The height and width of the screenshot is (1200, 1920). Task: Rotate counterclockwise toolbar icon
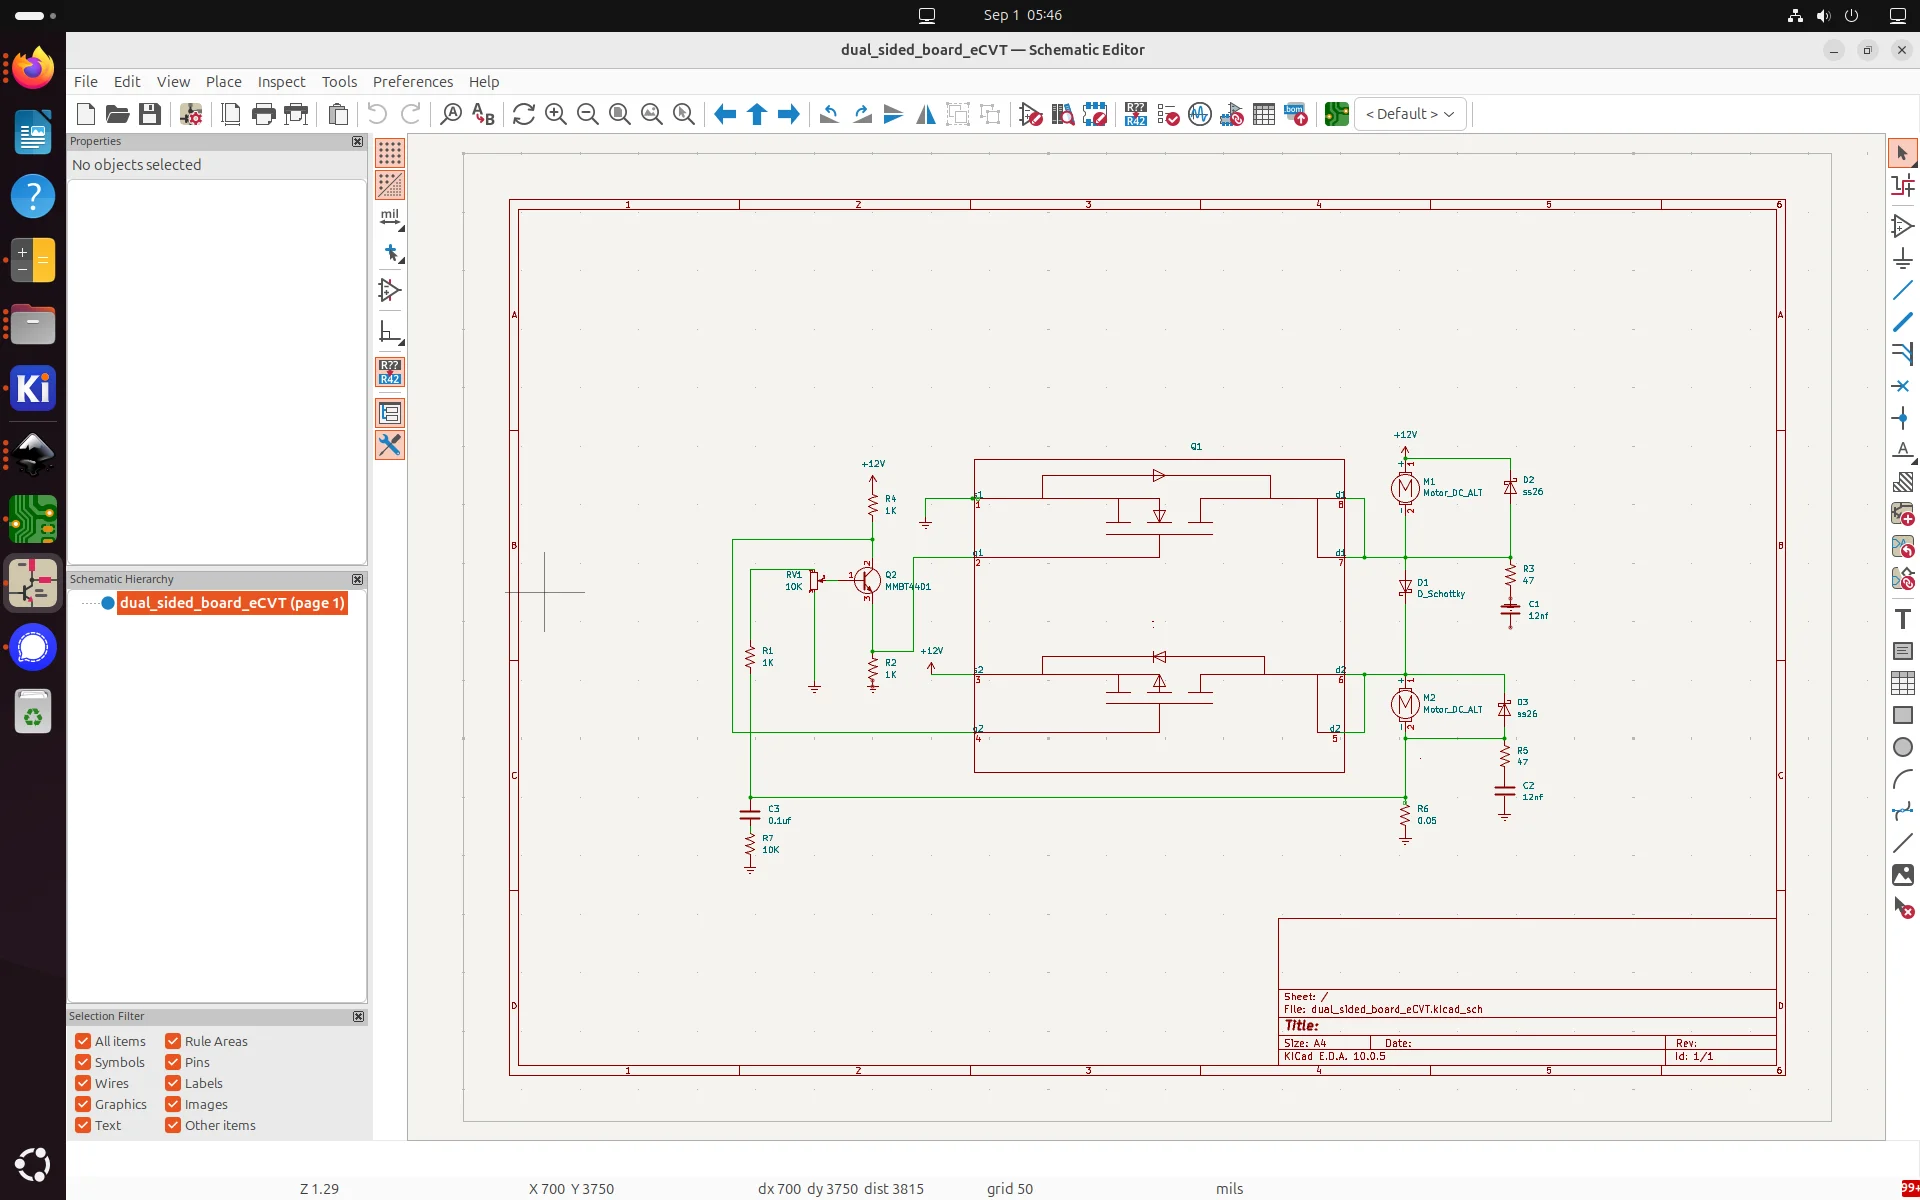pyautogui.click(x=829, y=114)
